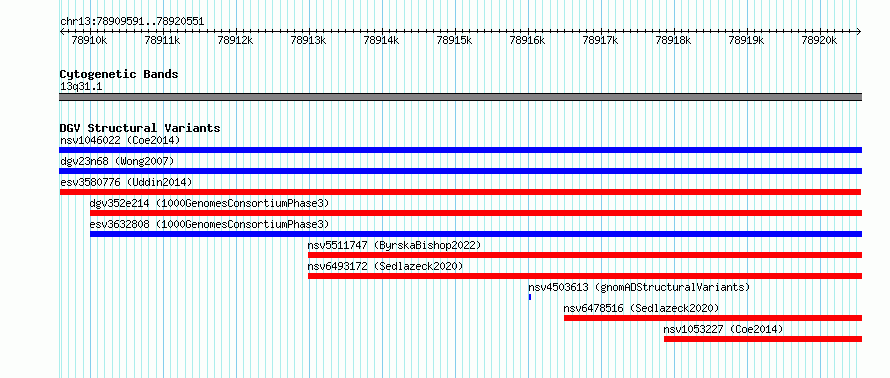
Task: Click the 78915k ruler tick label
Action: tap(455, 40)
